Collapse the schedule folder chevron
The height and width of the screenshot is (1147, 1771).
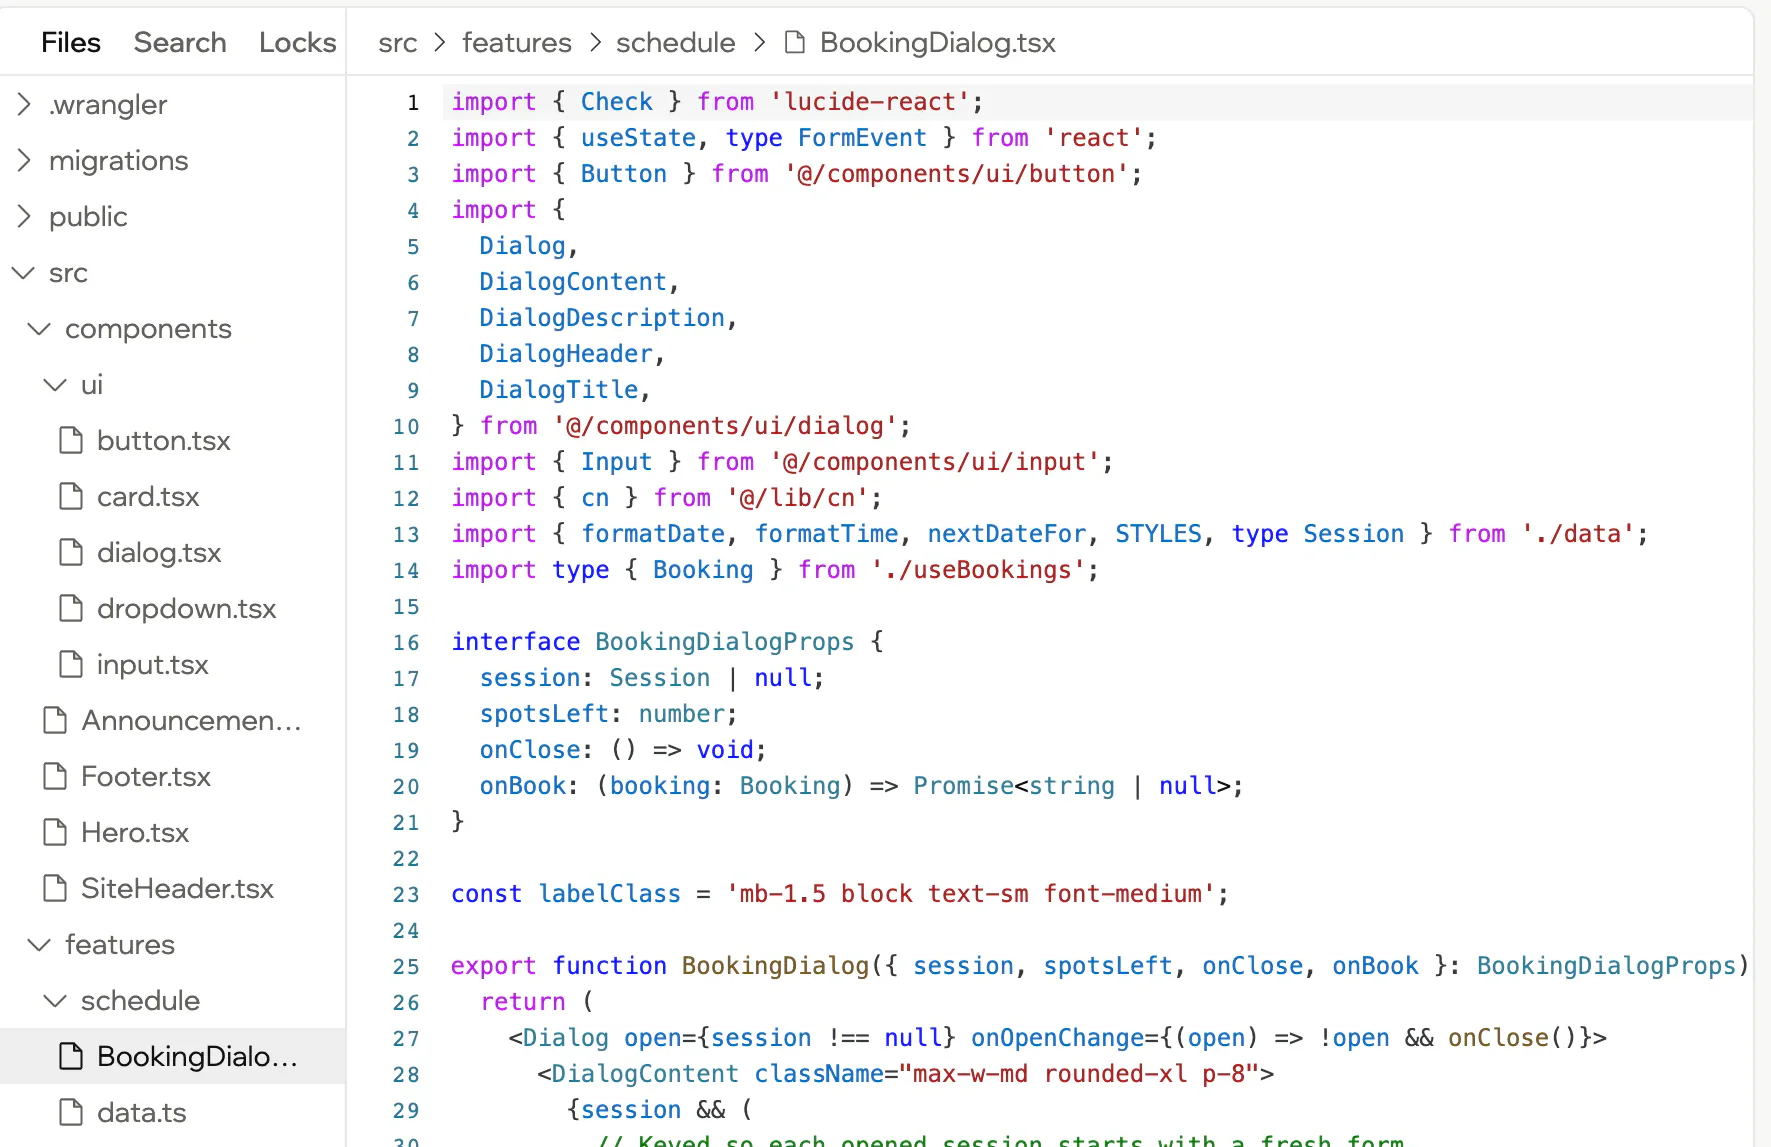[x=55, y=1000]
